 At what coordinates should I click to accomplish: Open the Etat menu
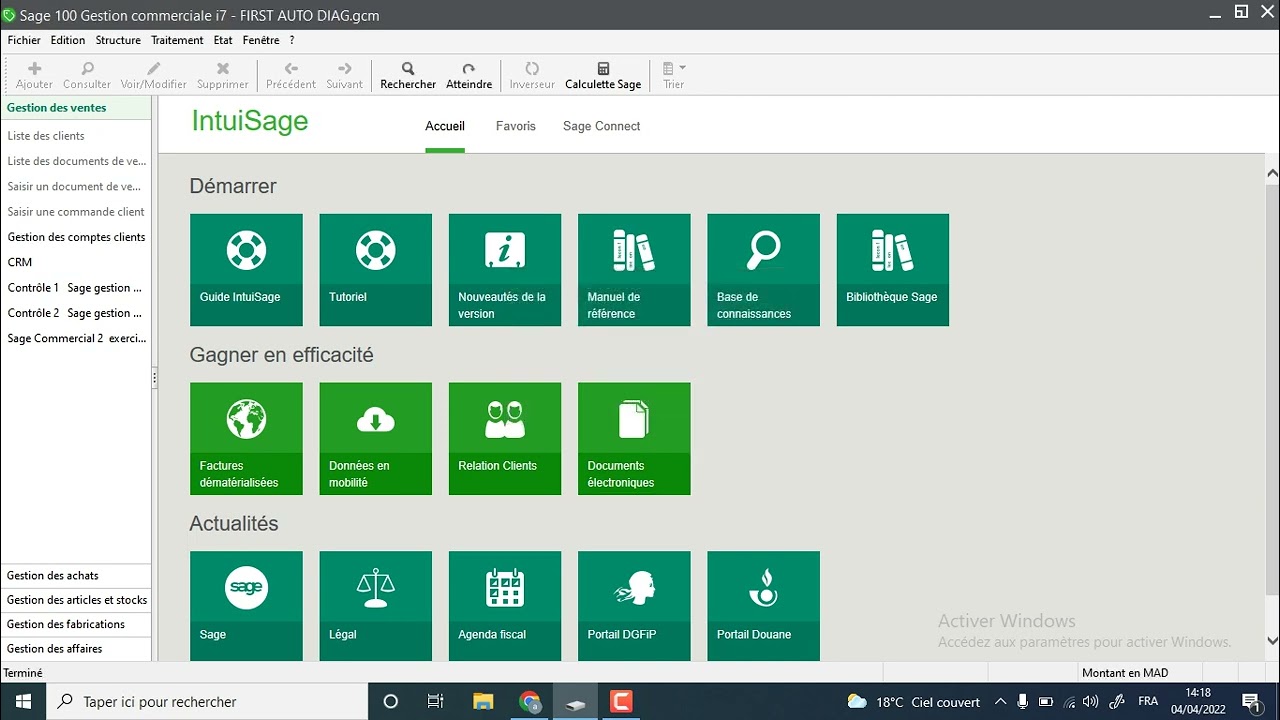tap(223, 40)
